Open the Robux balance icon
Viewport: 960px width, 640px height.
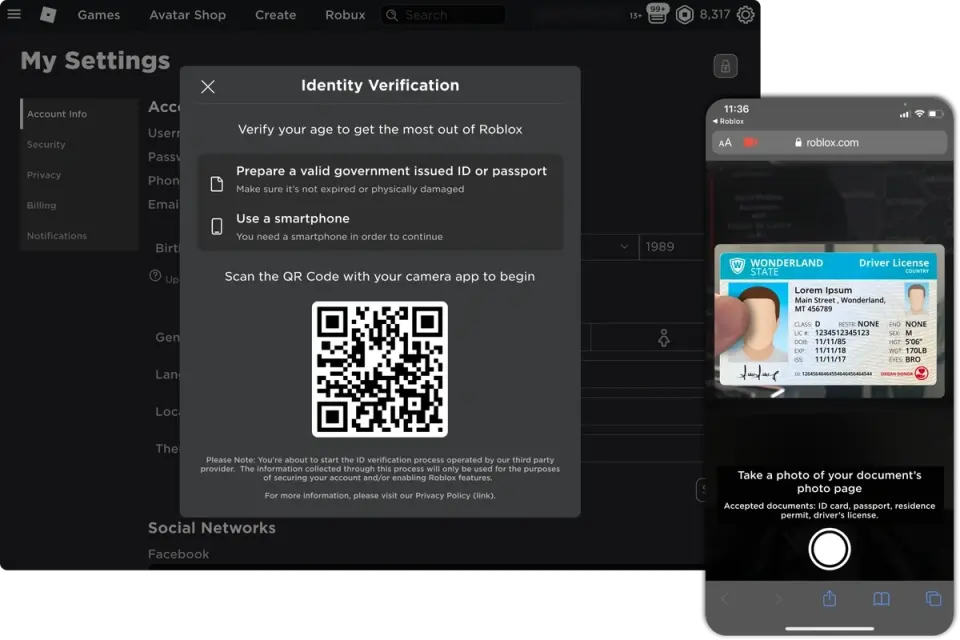(684, 15)
